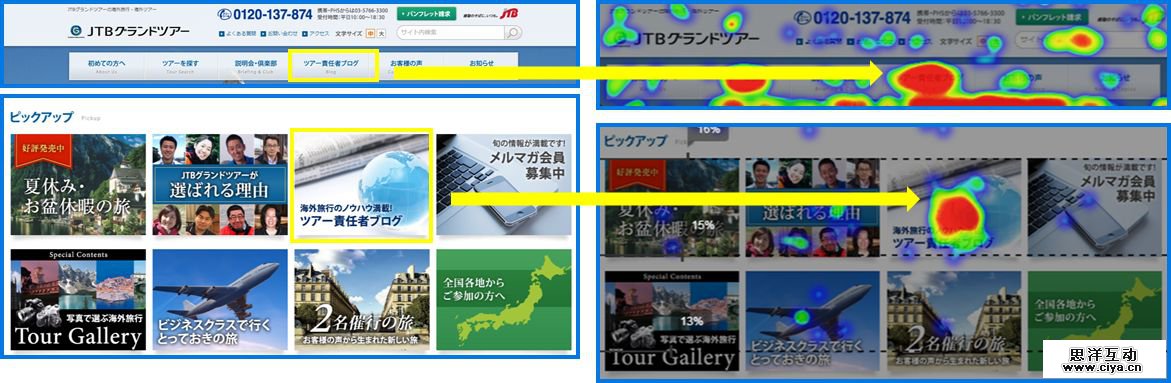This screenshot has width=1171, height=383.
Task: Click the 15% label in heatmap view
Action: 703,224
